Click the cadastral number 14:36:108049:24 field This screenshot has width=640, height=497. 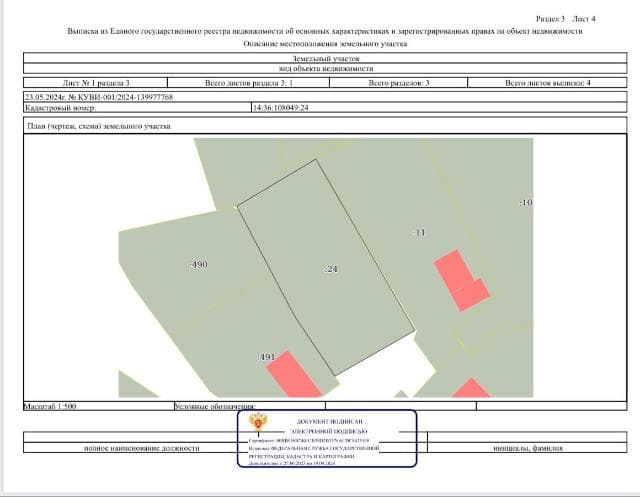[x=281, y=108]
